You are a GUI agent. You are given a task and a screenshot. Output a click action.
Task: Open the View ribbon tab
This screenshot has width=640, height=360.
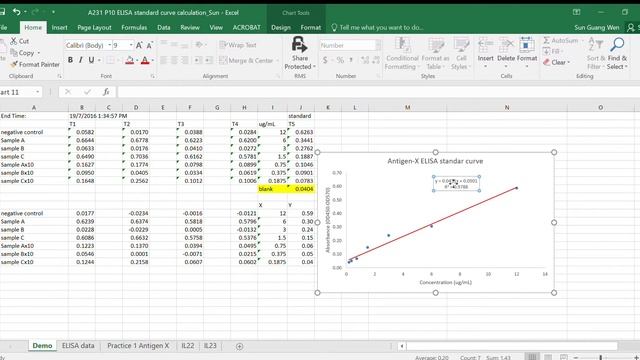[216, 27]
